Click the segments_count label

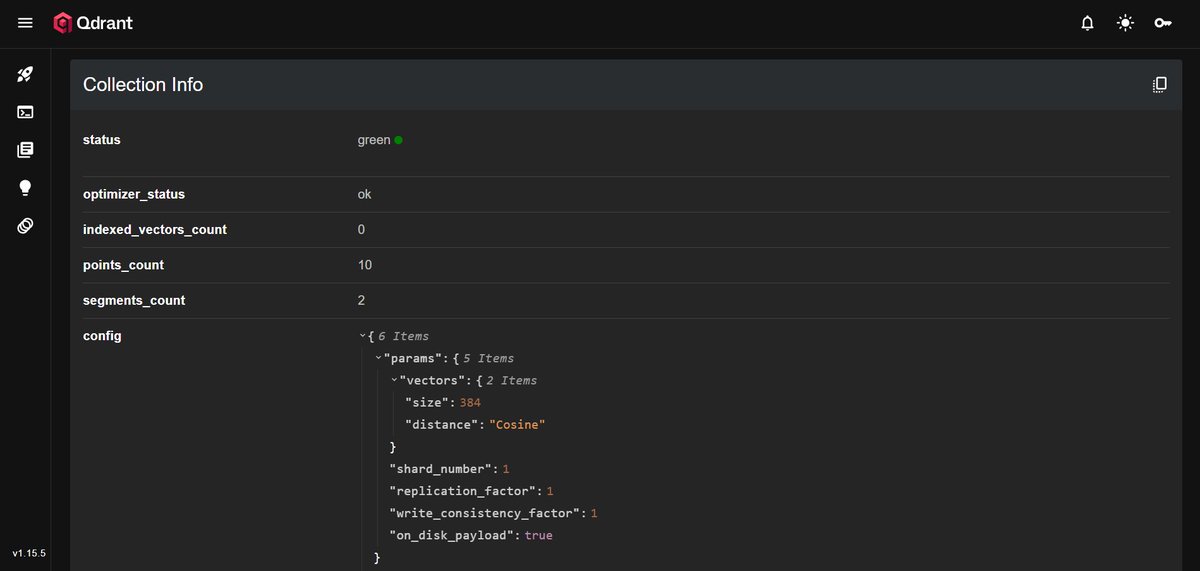[134, 300]
